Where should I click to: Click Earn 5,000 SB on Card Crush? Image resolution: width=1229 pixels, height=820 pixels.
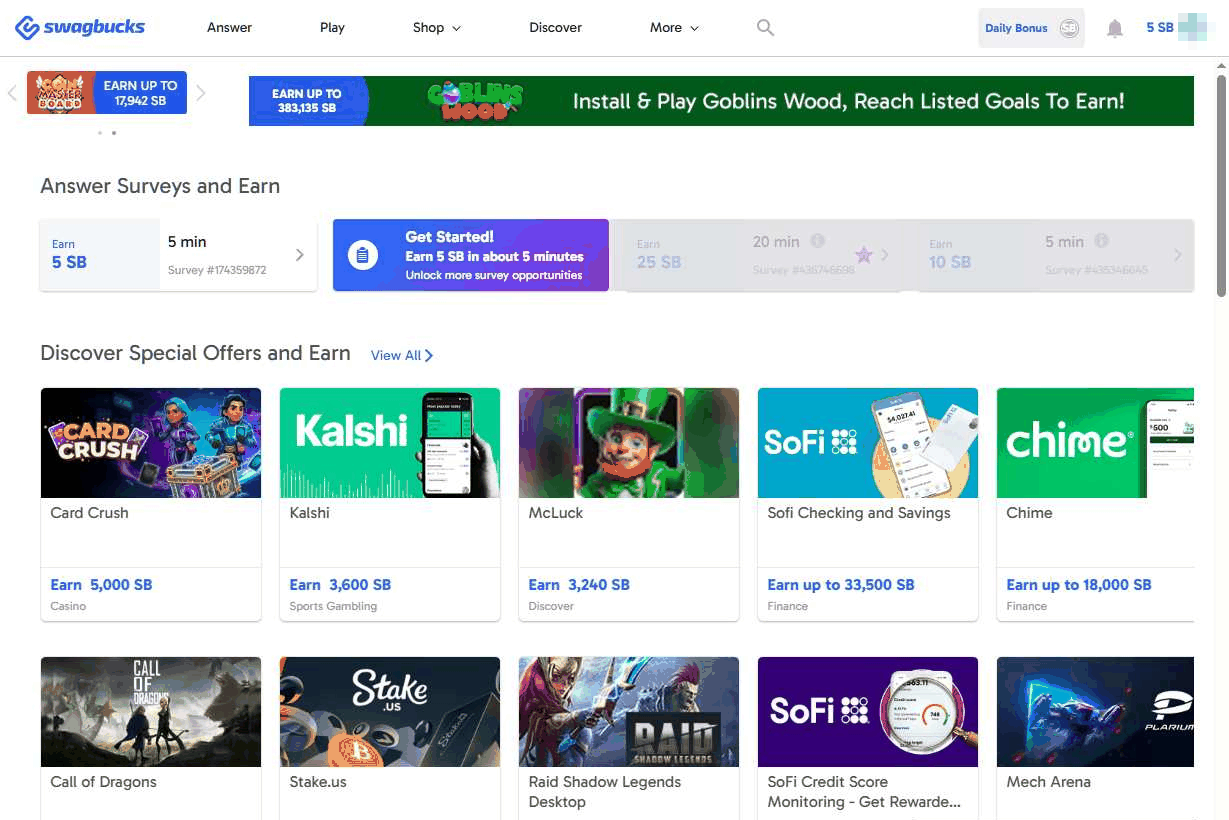[101, 585]
